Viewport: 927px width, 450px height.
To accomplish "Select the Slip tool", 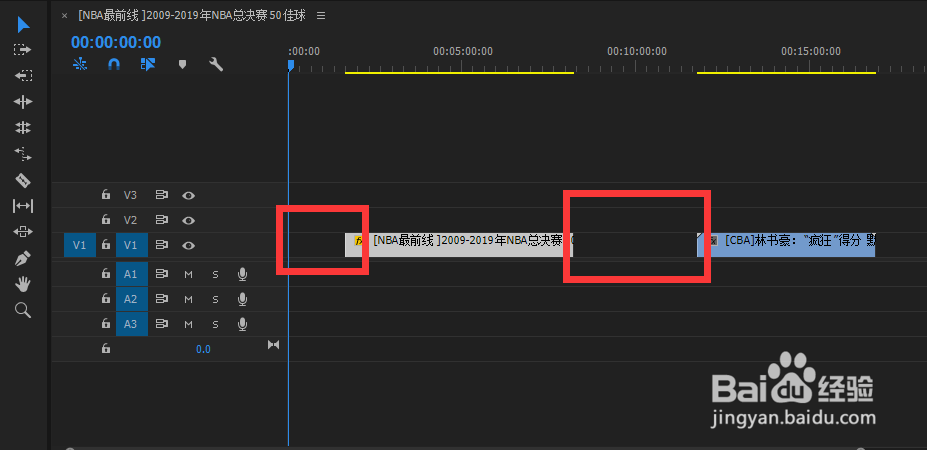I will click(23, 206).
